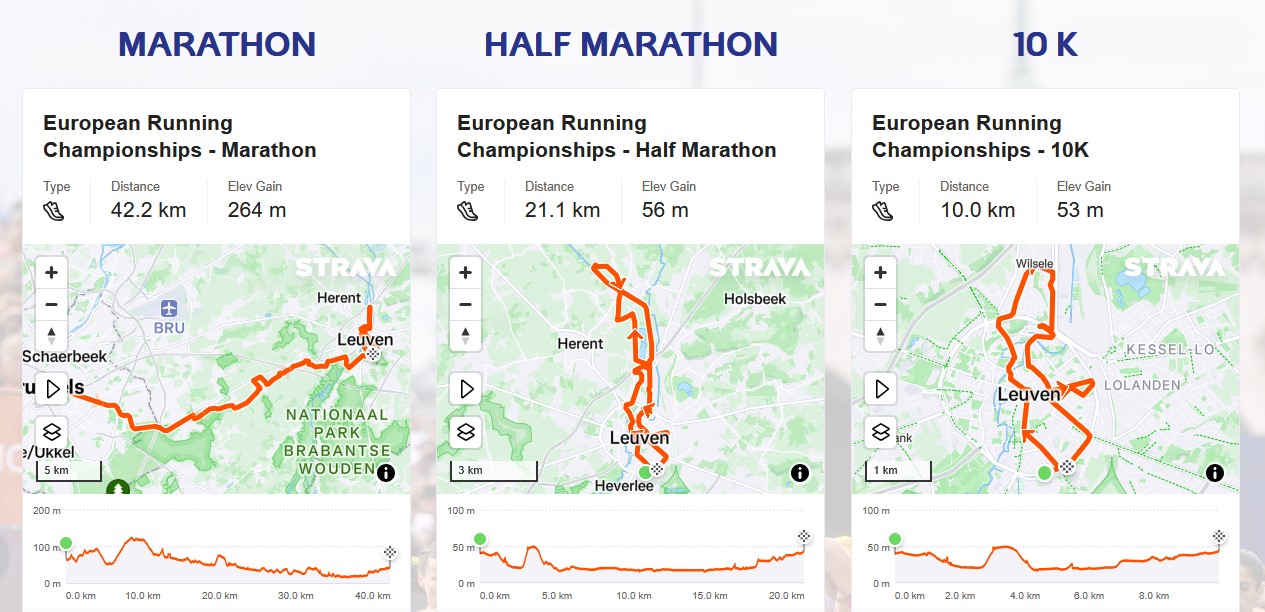Click the Strava logo on Marathon map
The width and height of the screenshot is (1265, 612).
(345, 267)
